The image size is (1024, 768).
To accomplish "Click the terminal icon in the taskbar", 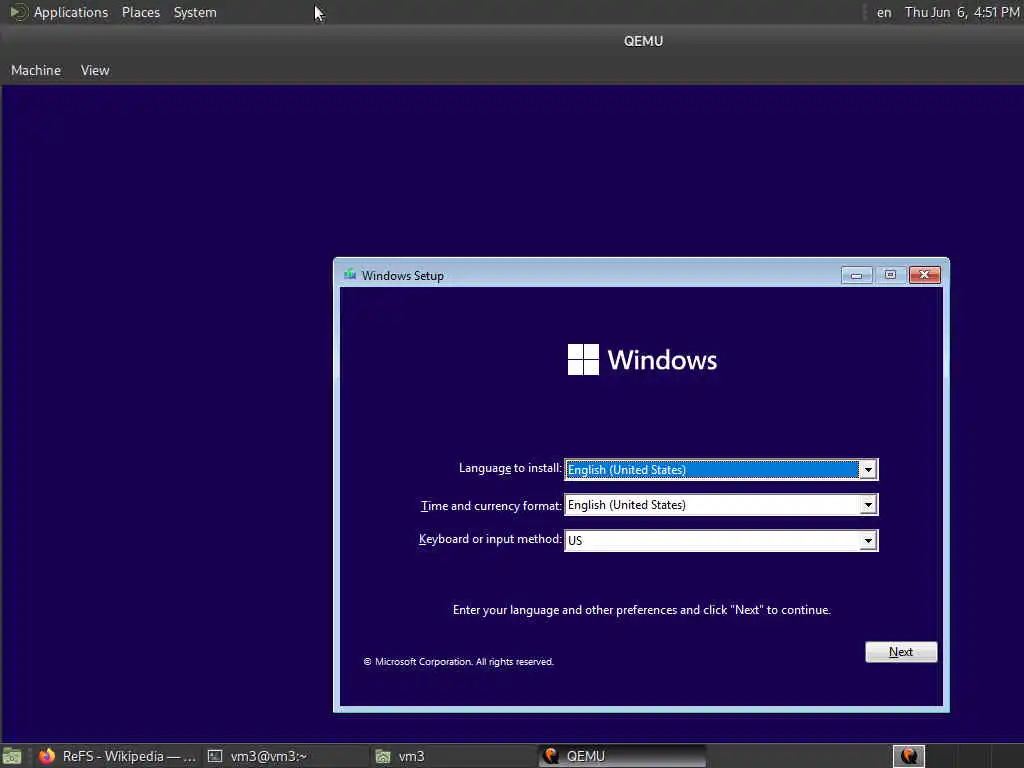I will tap(215, 756).
